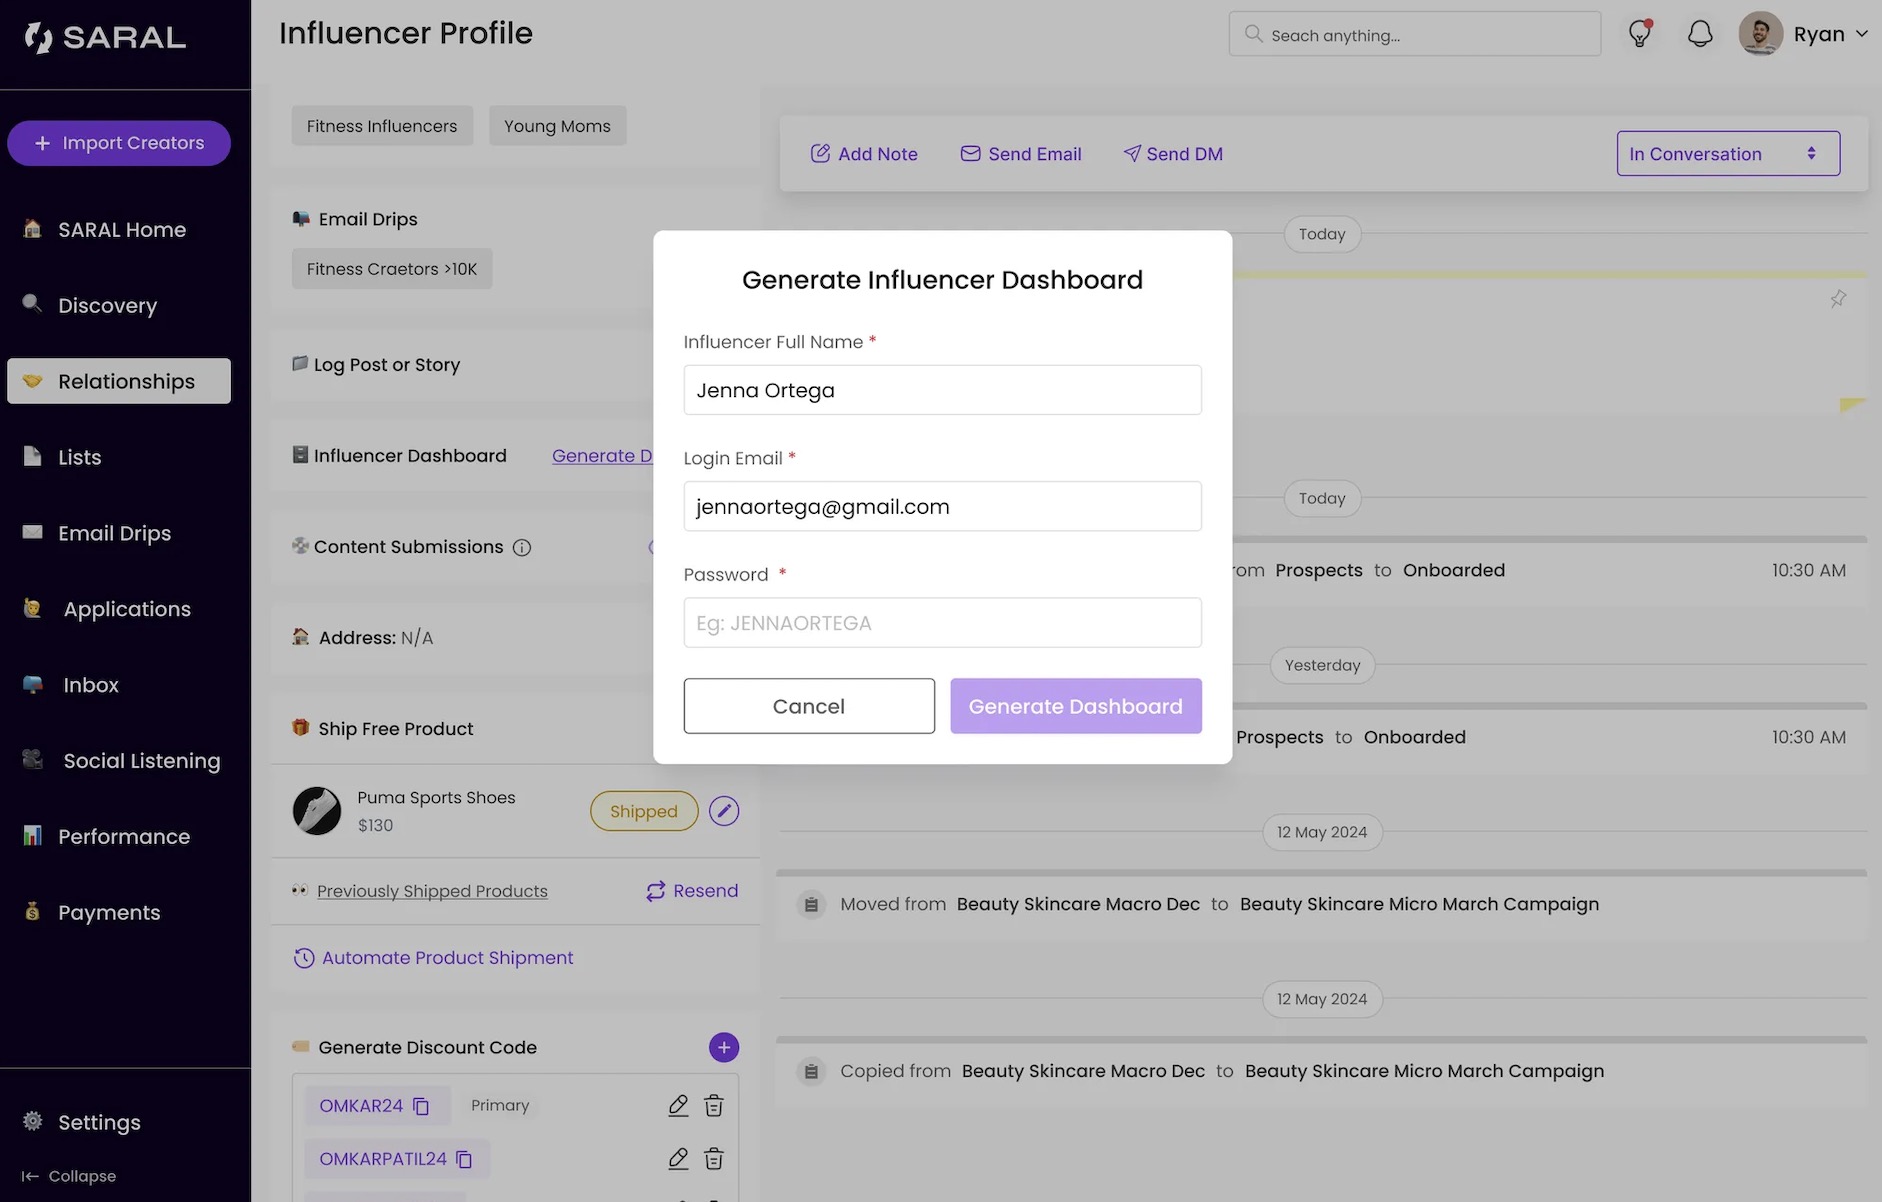Viewport: 1882px width, 1202px height.
Task: Show Content Submissions info tooltip
Action: point(522,548)
